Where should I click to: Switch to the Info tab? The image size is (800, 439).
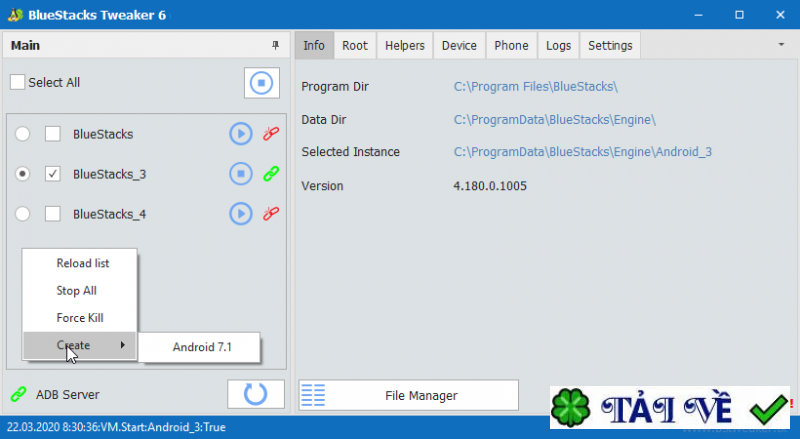click(x=314, y=45)
